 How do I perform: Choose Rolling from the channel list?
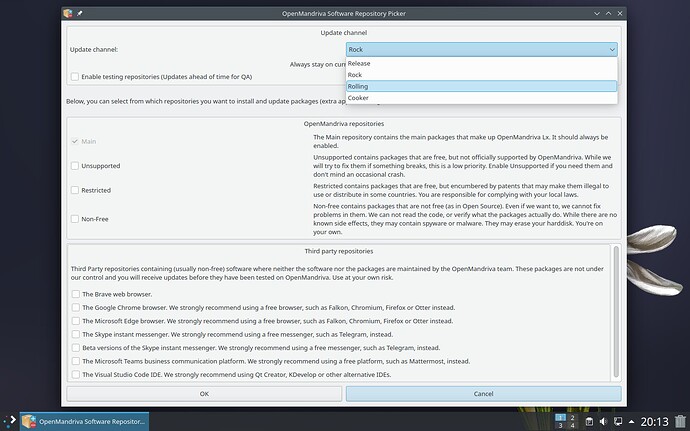481,86
